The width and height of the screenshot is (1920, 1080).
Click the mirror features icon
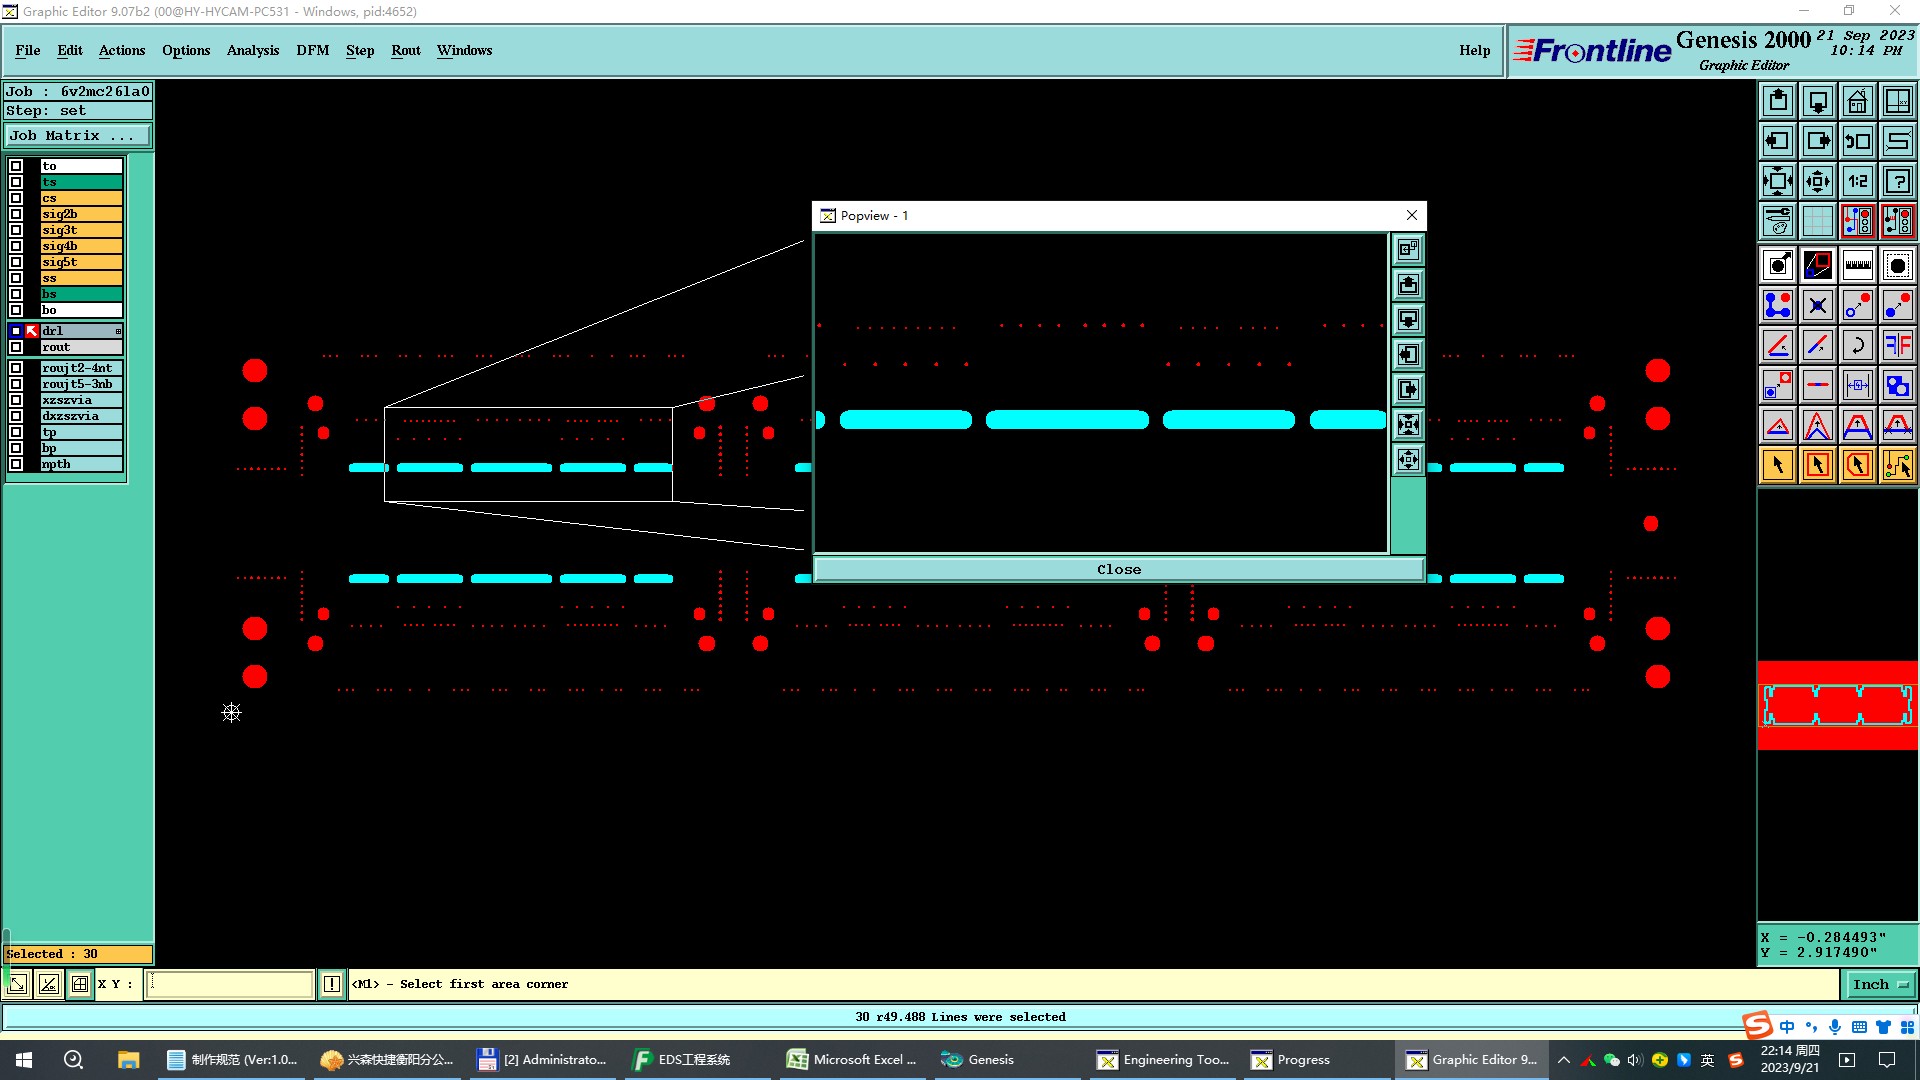[x=1897, y=345]
